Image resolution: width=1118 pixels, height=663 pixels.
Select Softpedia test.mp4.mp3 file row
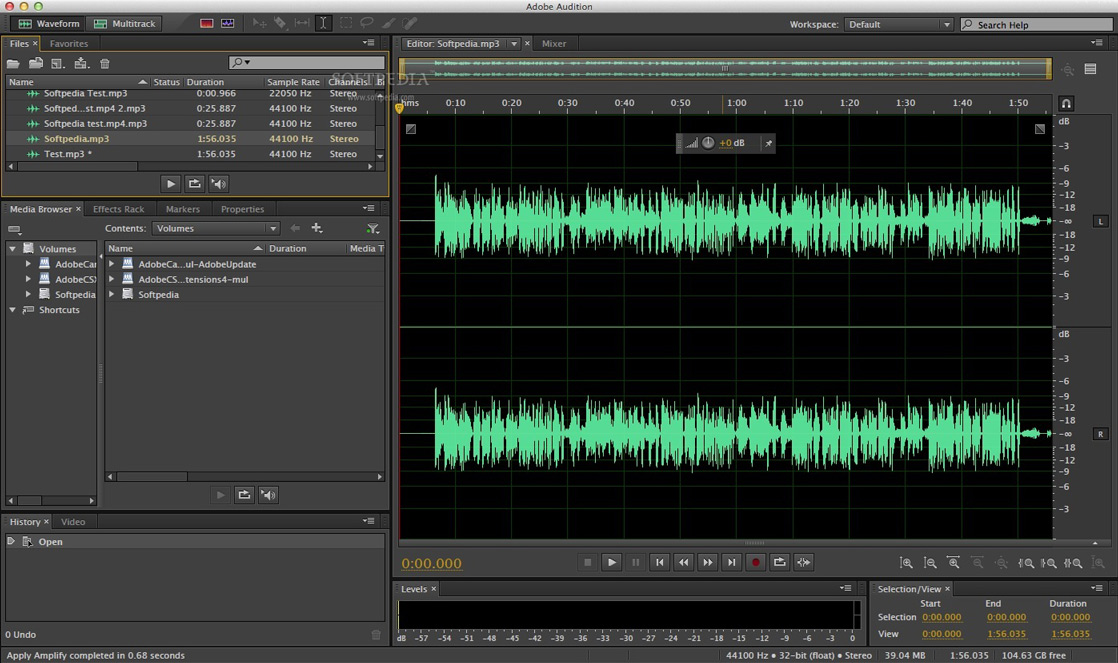click(192, 123)
